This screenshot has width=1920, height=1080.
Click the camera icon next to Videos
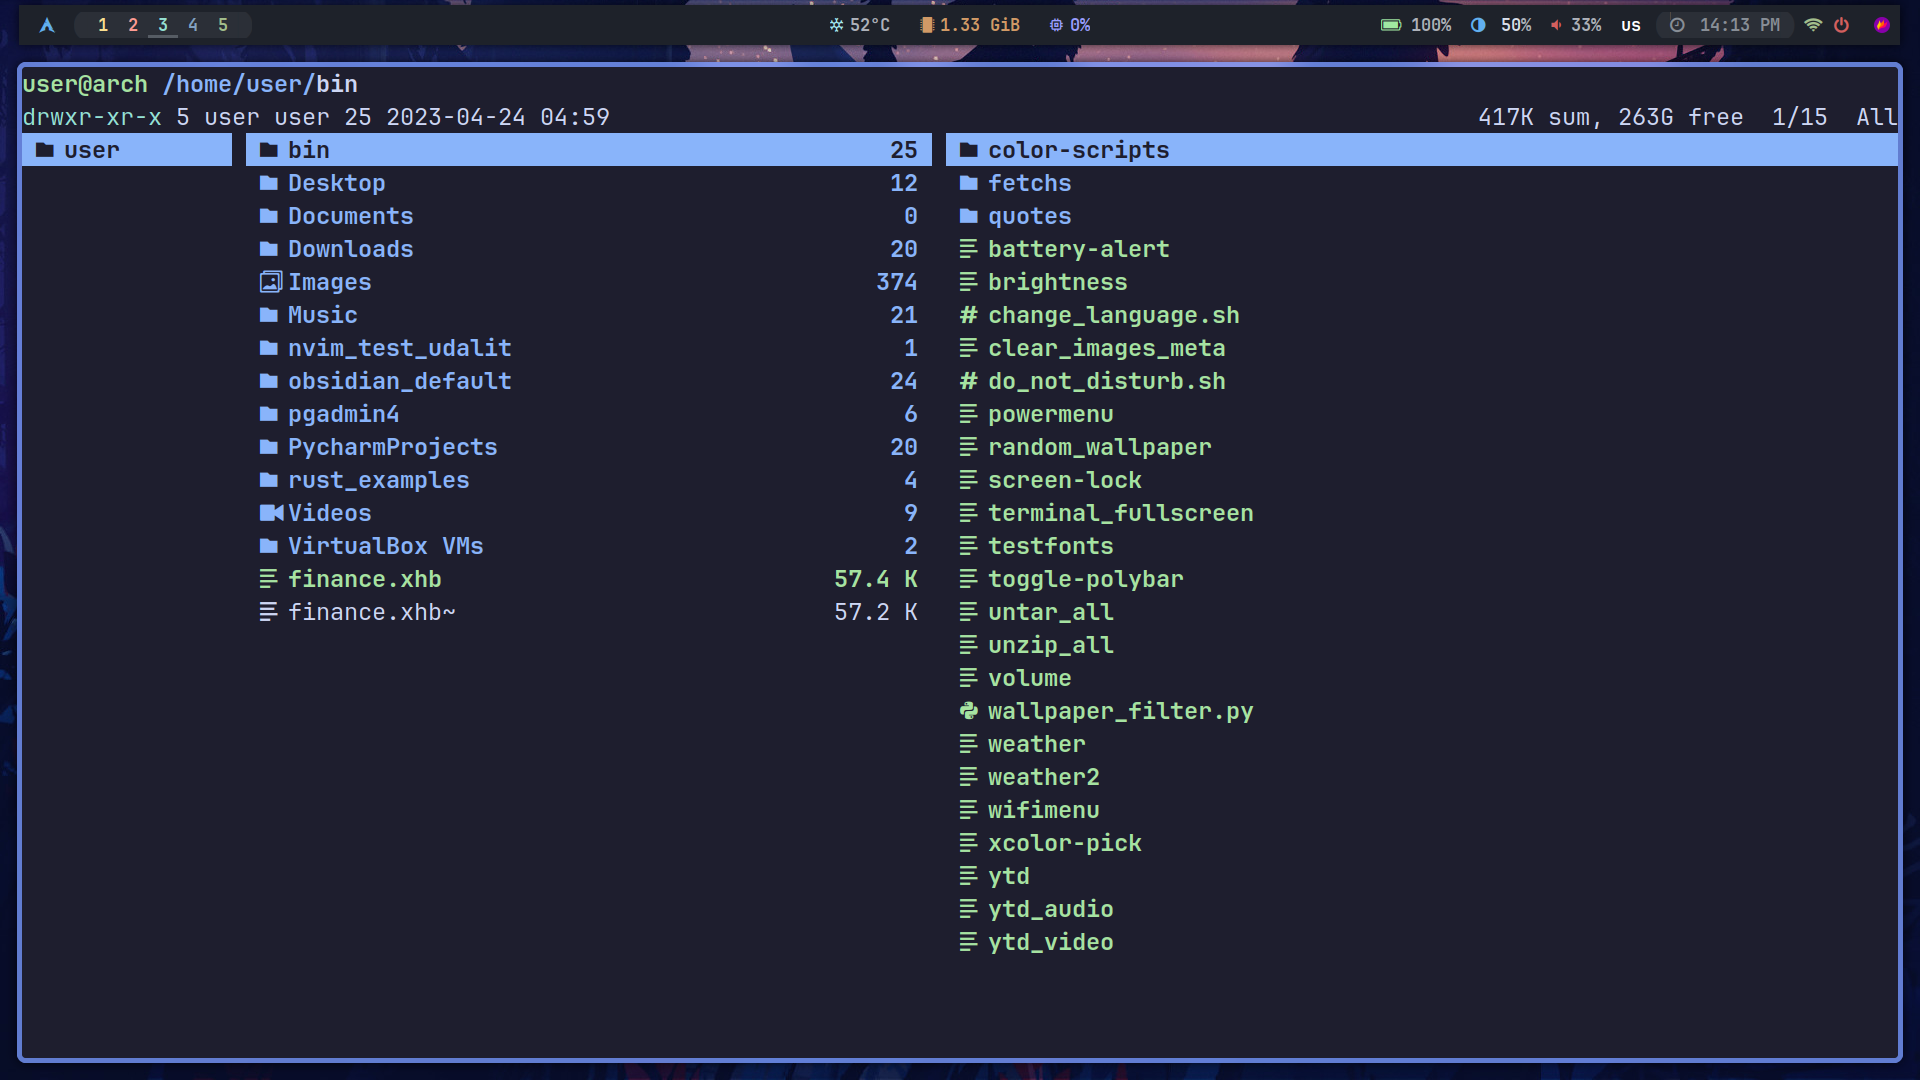(x=270, y=513)
